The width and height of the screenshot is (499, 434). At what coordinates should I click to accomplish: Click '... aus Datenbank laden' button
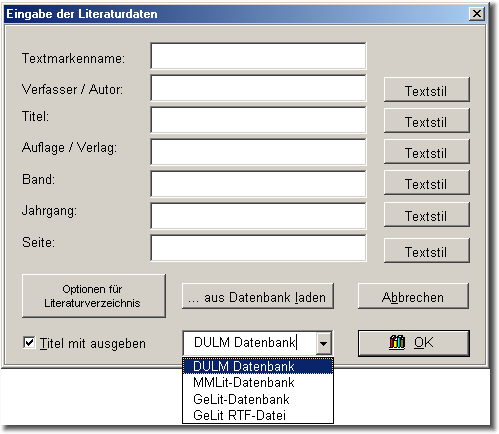click(258, 296)
